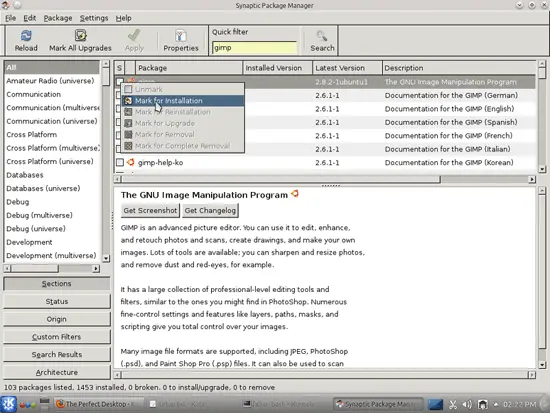Open the Package menu
550x413 pixels.
(x=58, y=18)
